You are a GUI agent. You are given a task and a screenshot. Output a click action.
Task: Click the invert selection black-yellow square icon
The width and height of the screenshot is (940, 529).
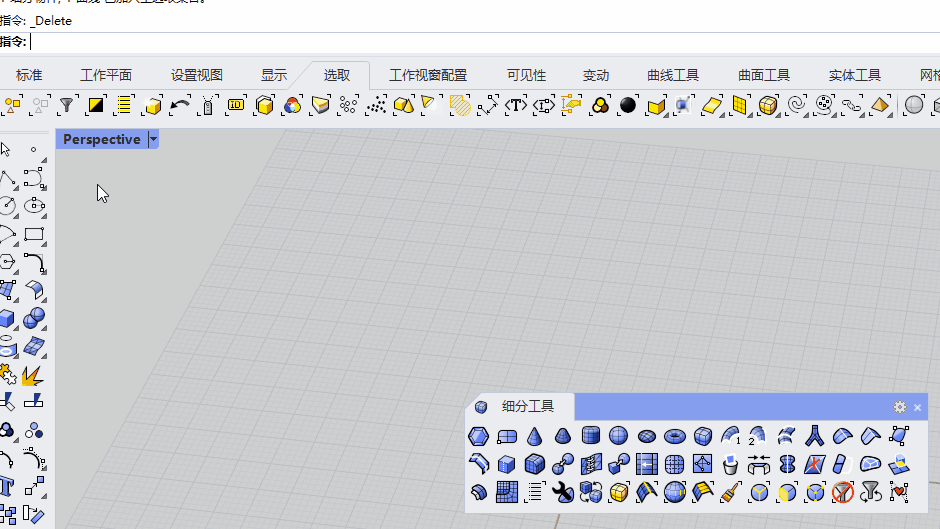[96, 106]
